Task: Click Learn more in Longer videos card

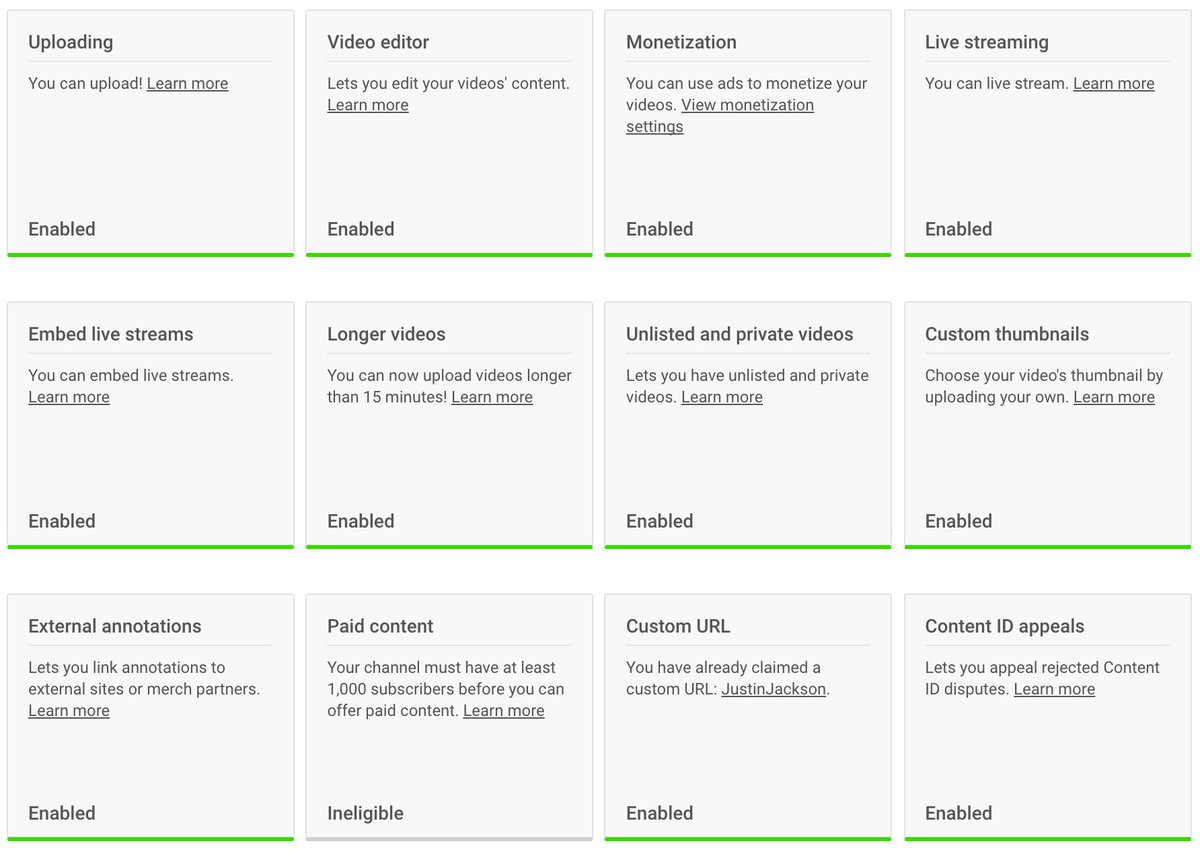Action: click(x=491, y=398)
